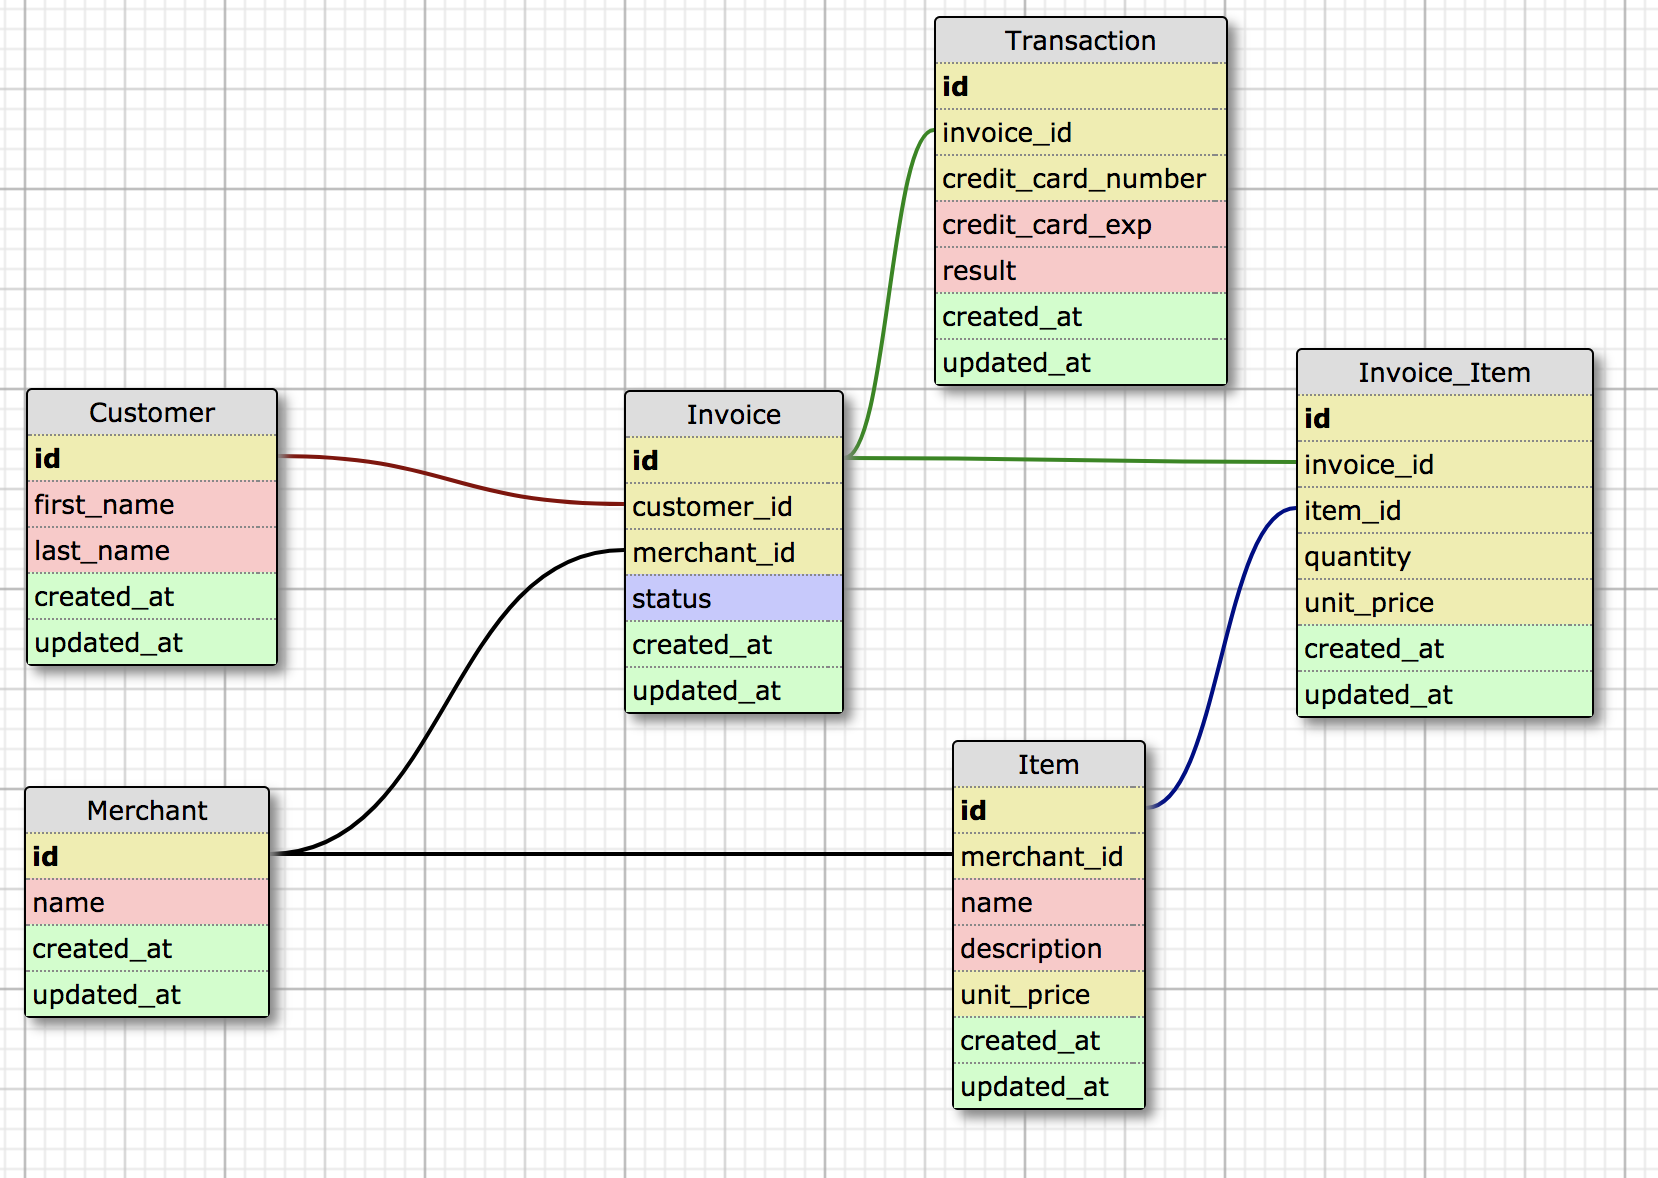Select the Transaction table header
Viewport: 1658px width, 1178px height.
coord(1080,41)
